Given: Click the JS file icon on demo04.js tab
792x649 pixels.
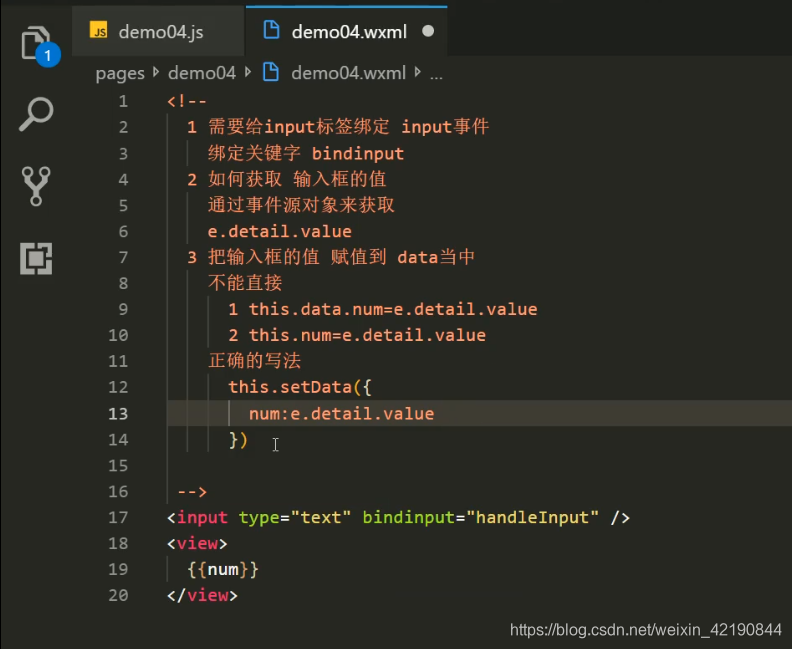Looking at the screenshot, I should pyautogui.click(x=98, y=31).
